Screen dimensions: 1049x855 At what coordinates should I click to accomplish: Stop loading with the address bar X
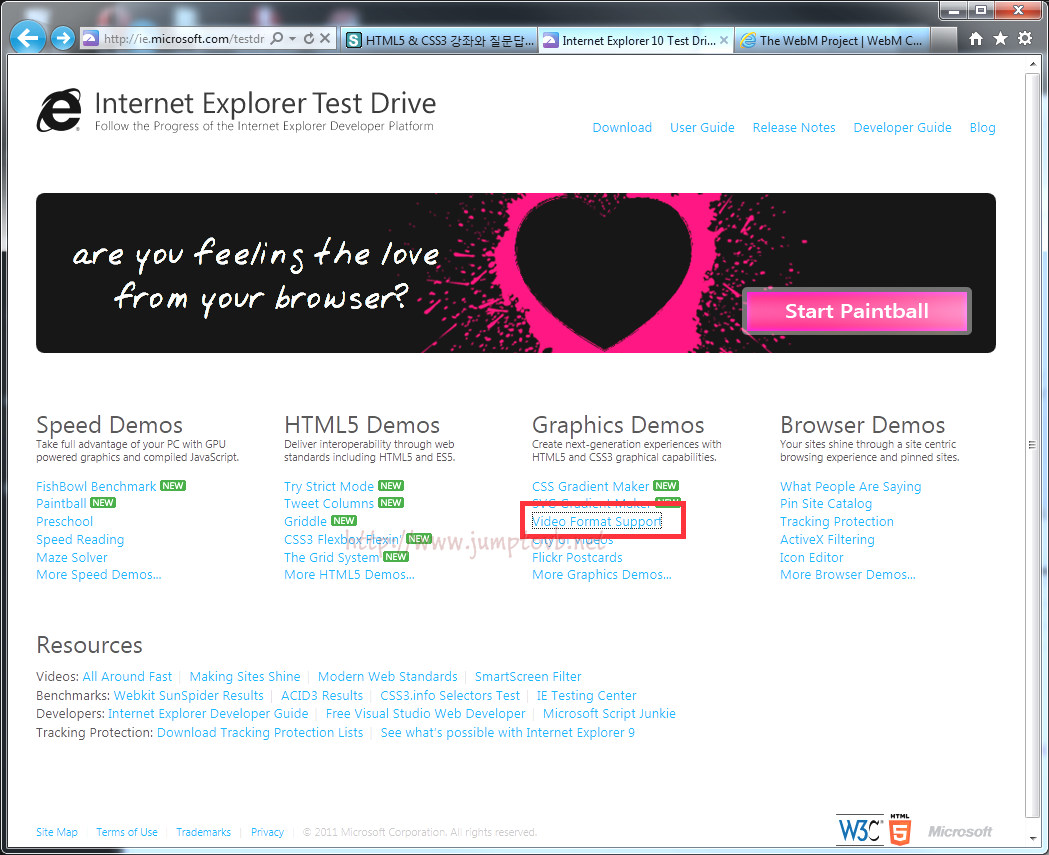pyautogui.click(x=324, y=39)
